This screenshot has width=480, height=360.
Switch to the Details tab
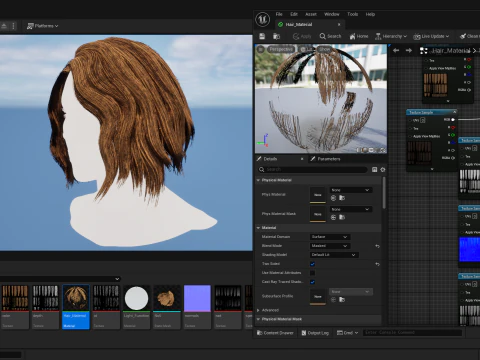tap(270, 159)
